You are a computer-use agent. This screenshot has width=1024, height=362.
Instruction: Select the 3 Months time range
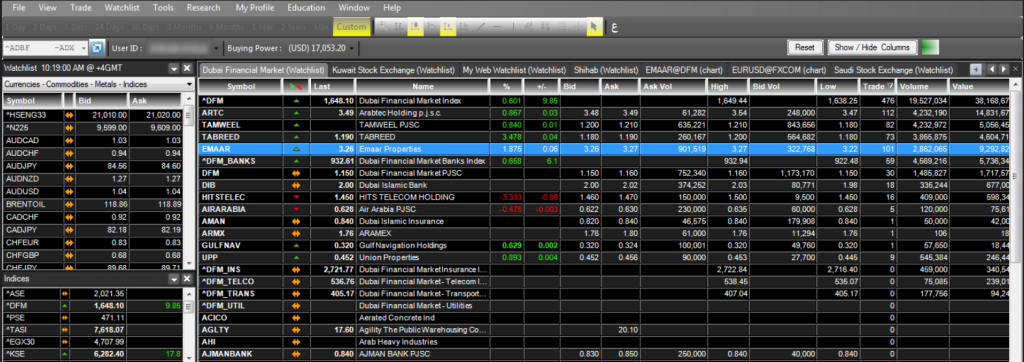pos(184,27)
